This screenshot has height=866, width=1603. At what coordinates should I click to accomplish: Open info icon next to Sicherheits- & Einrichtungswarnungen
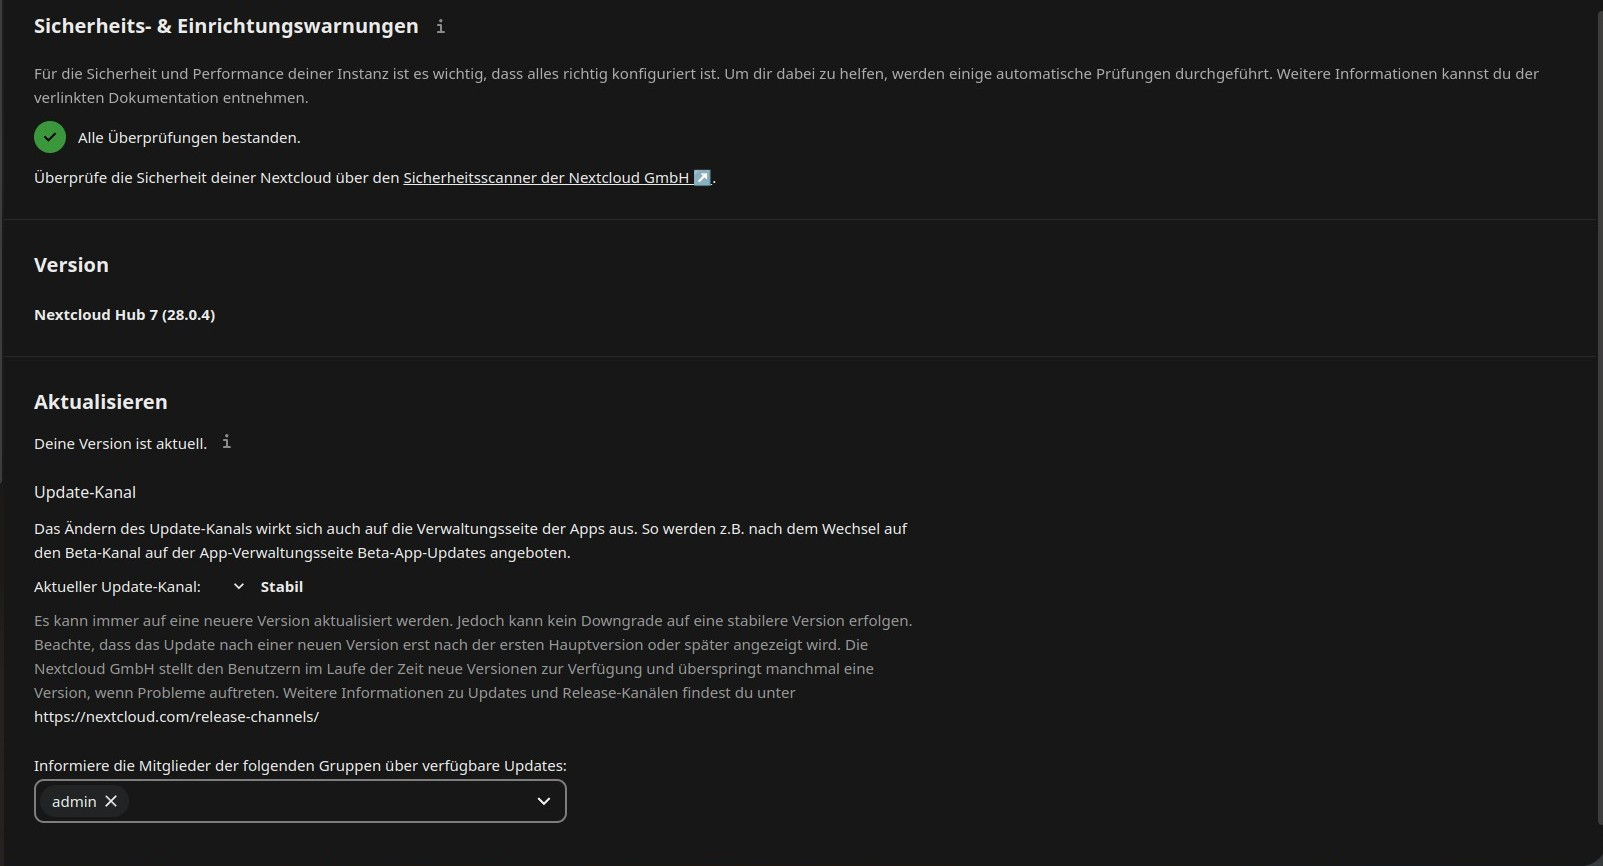pyautogui.click(x=440, y=27)
